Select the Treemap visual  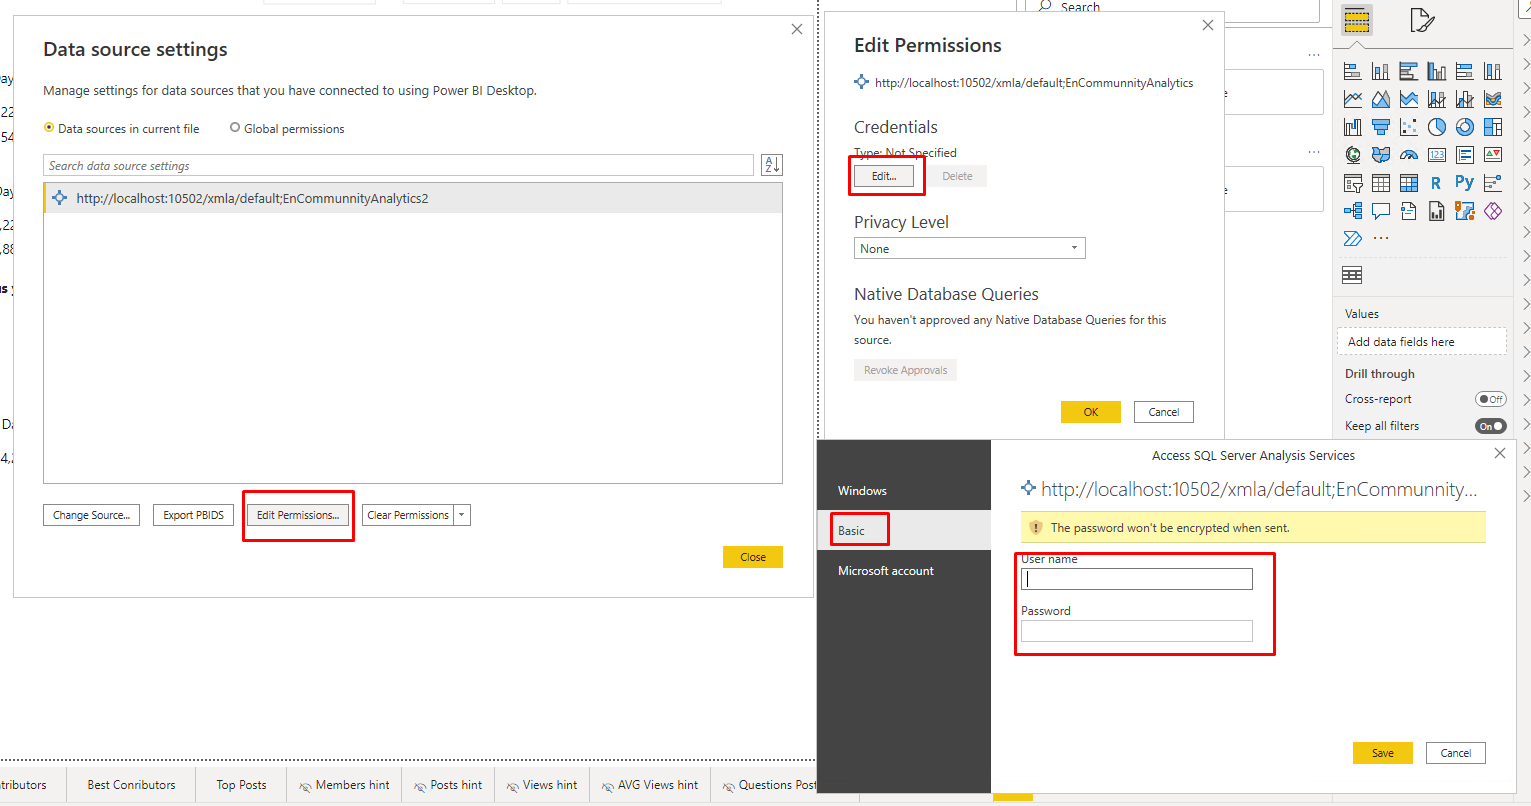coord(1493,127)
